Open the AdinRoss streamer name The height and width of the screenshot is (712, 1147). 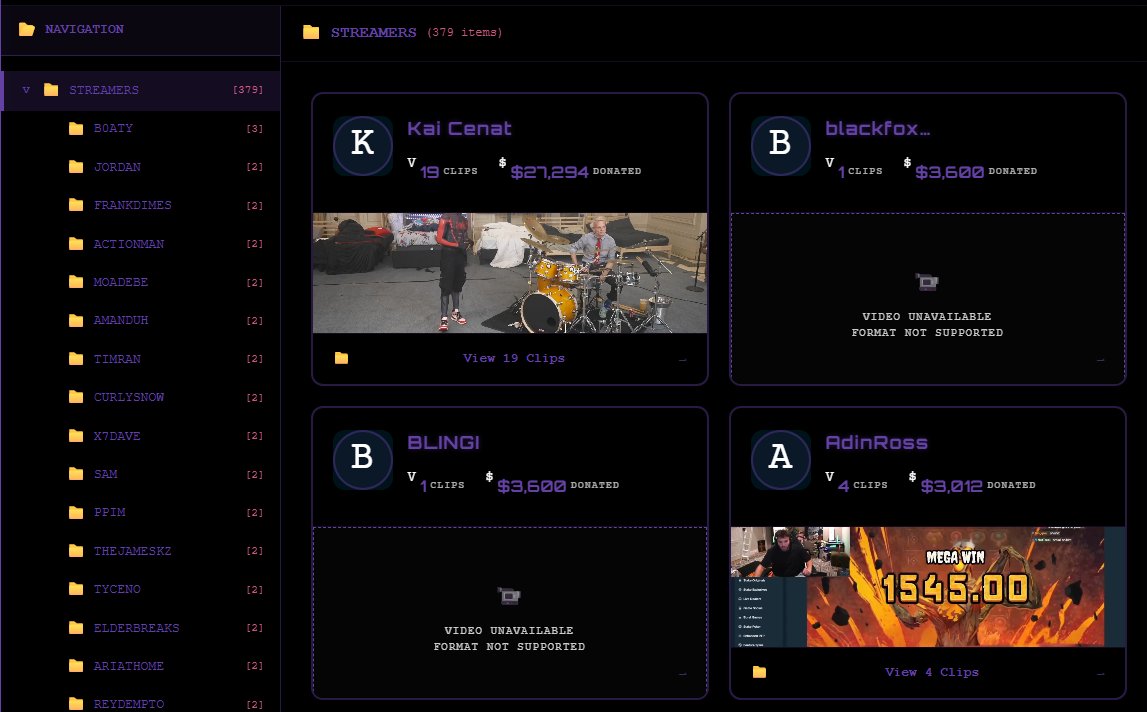(876, 443)
